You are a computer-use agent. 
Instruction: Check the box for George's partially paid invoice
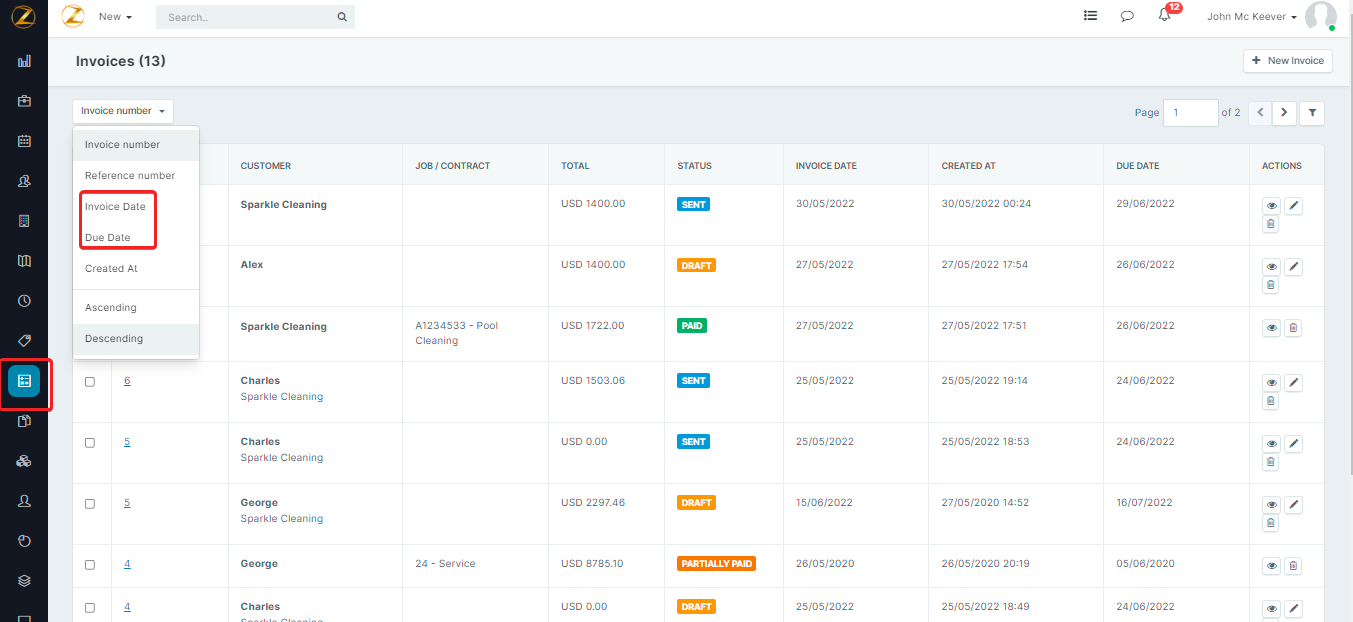(90, 565)
